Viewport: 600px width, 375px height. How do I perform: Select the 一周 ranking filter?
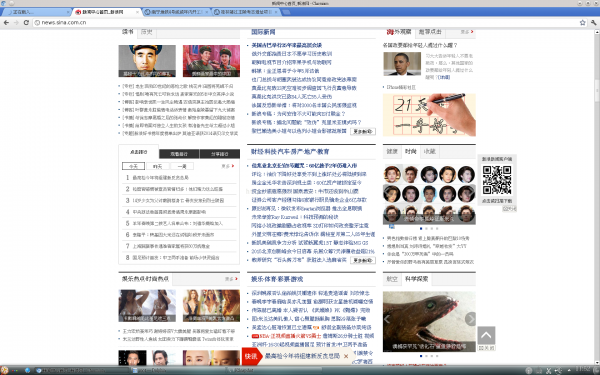click(182, 166)
